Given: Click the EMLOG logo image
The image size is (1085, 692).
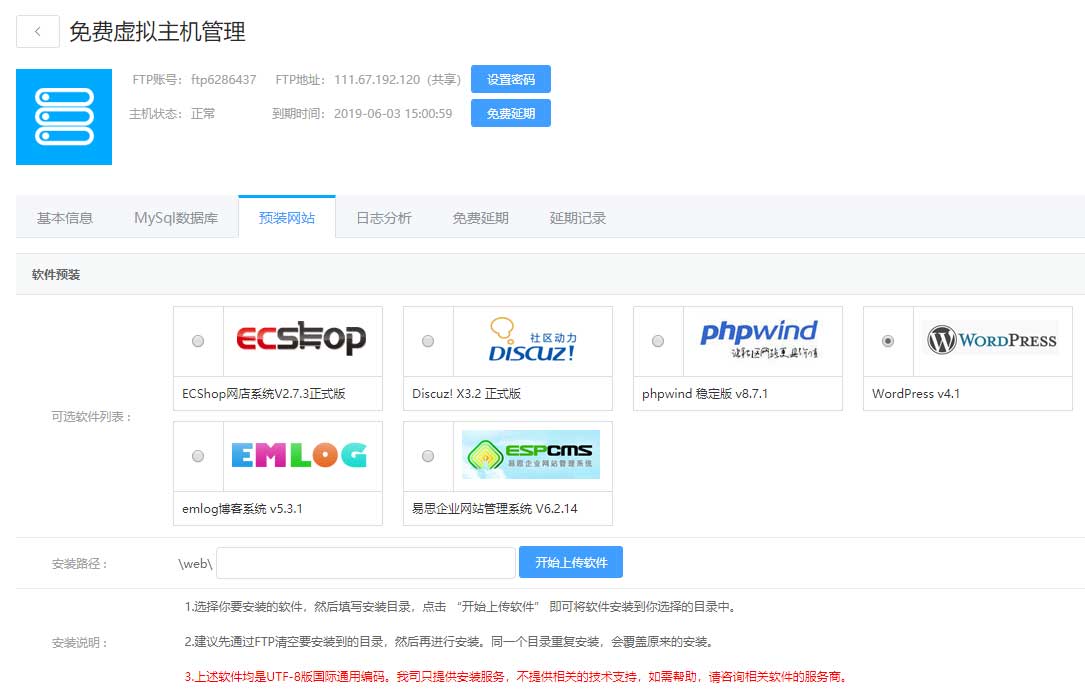Looking at the screenshot, I should [299, 455].
